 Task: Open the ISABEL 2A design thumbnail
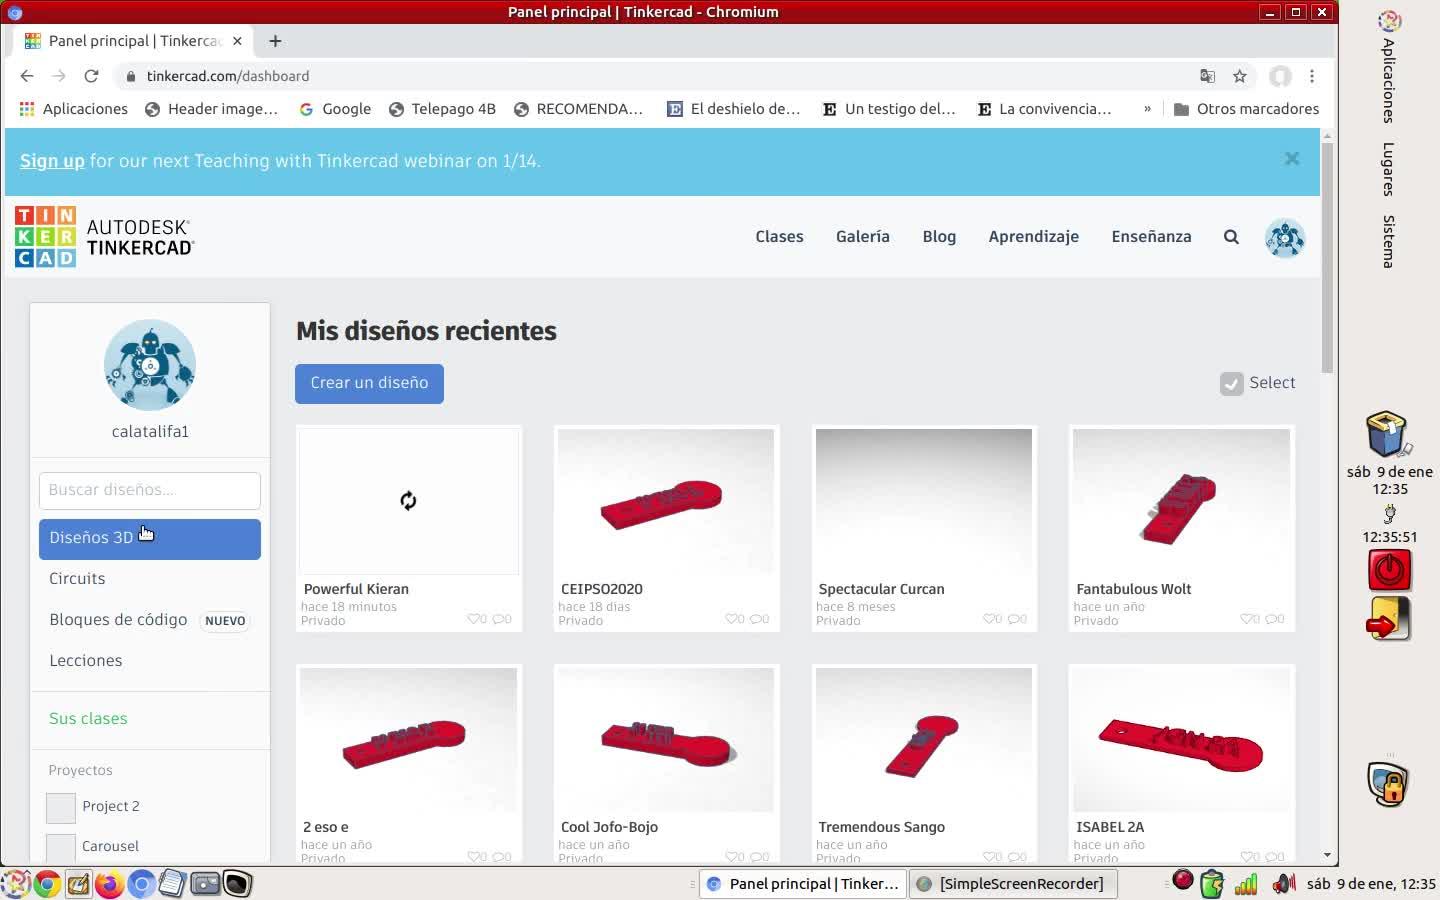(1181, 740)
